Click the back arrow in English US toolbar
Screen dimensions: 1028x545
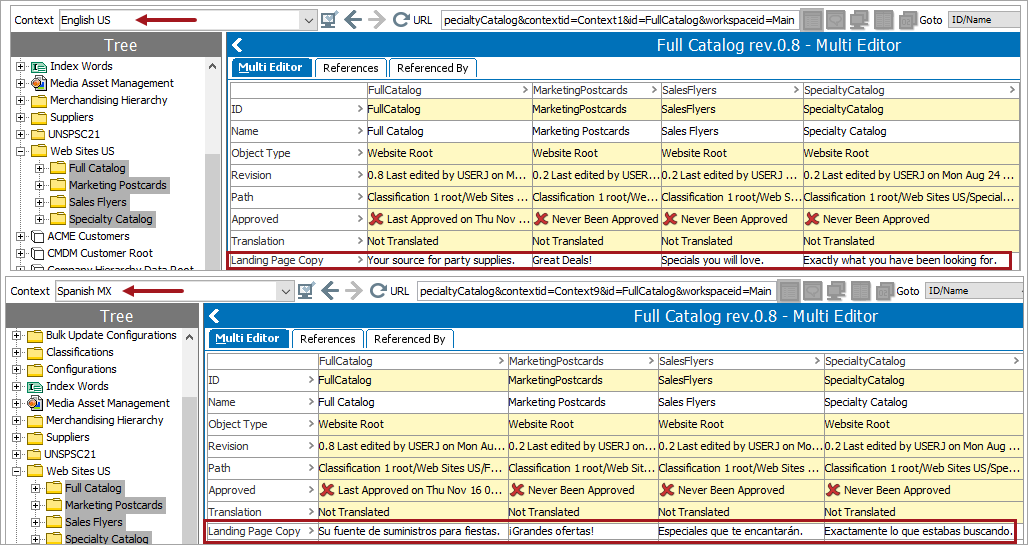tap(353, 20)
